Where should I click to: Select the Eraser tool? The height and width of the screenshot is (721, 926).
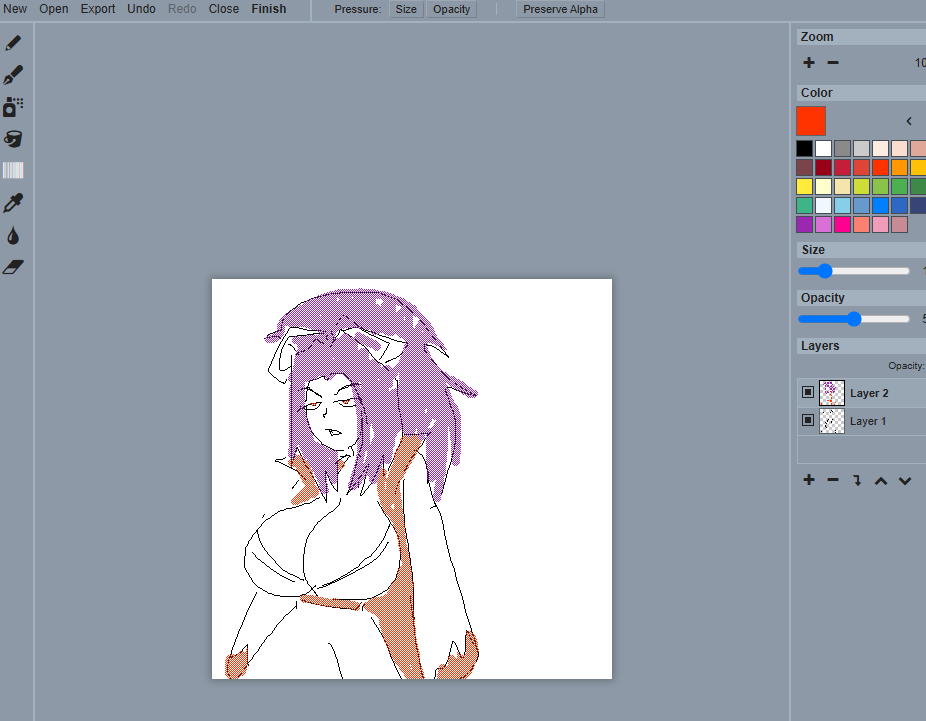coord(13,267)
